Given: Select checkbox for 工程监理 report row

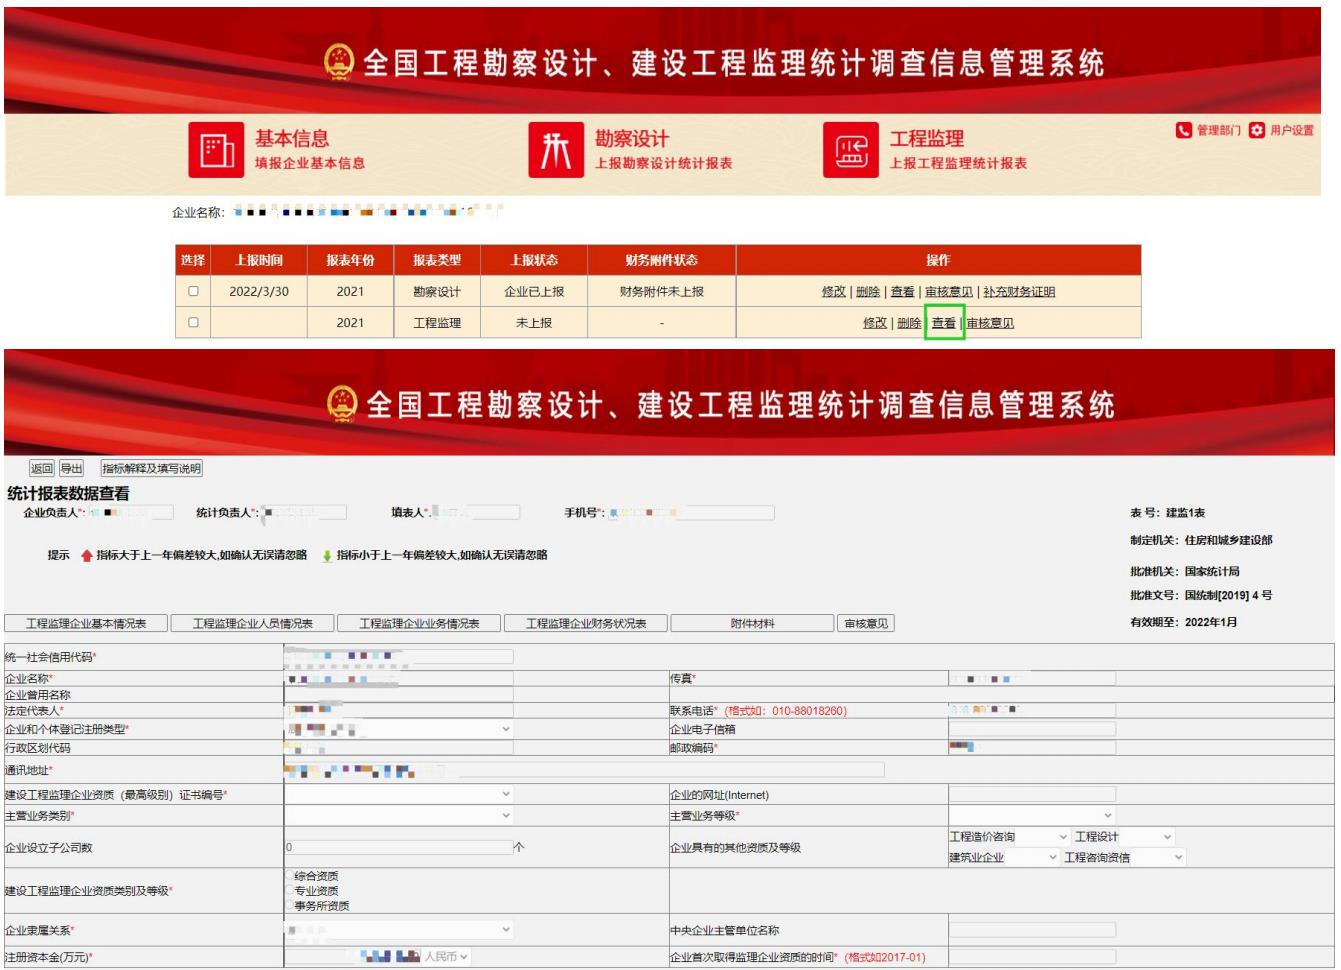Looking at the screenshot, I should click(x=193, y=322).
